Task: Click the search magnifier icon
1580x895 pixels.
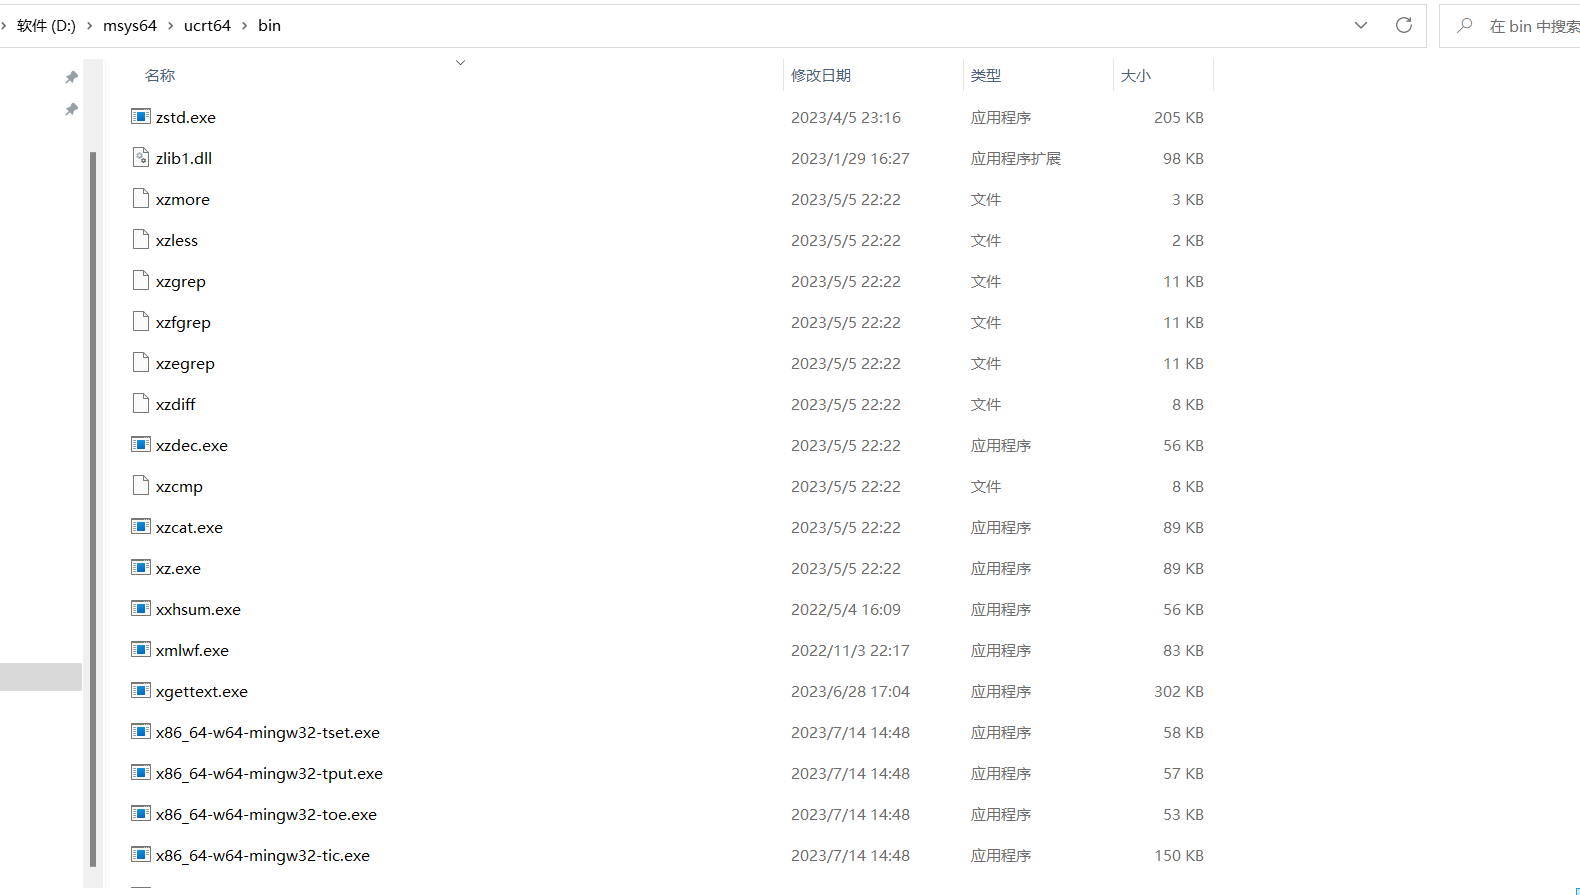Action: pos(1465,26)
